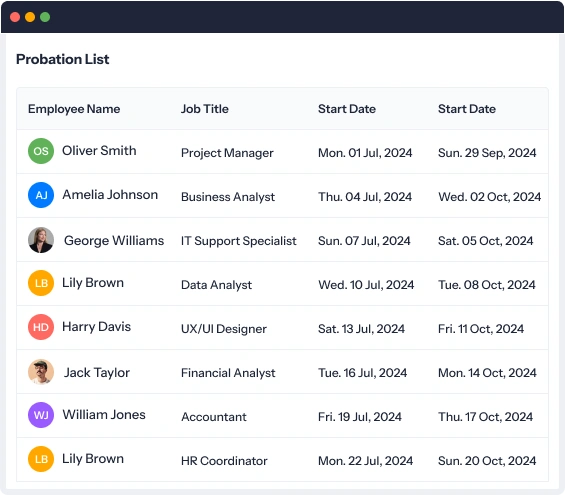Click the blue AJ avatar

41,195
